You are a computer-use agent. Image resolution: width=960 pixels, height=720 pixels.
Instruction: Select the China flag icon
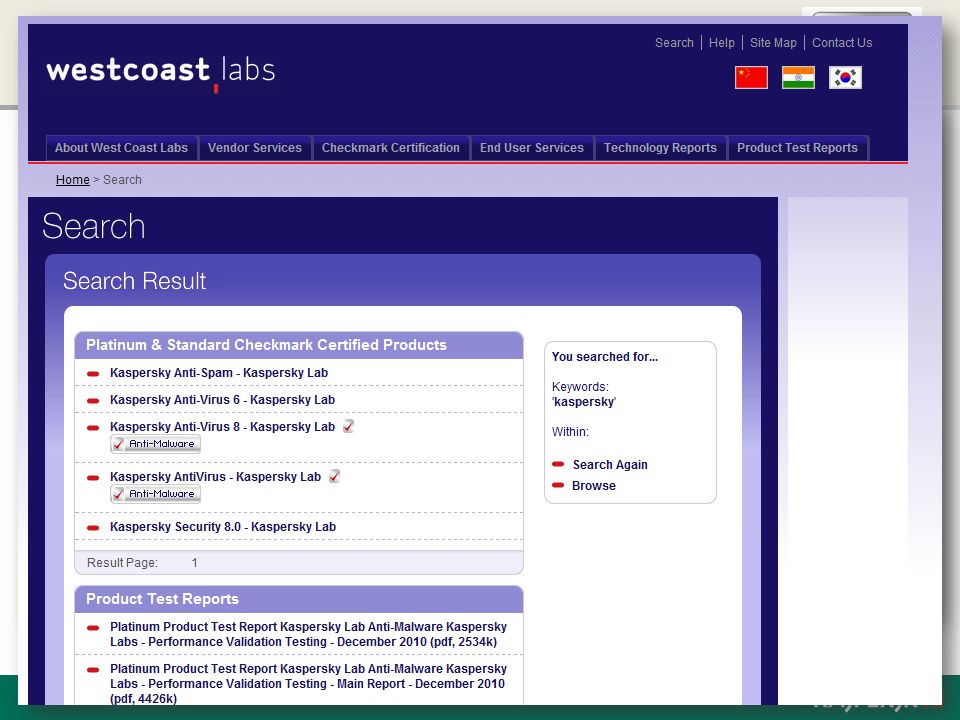click(x=751, y=78)
